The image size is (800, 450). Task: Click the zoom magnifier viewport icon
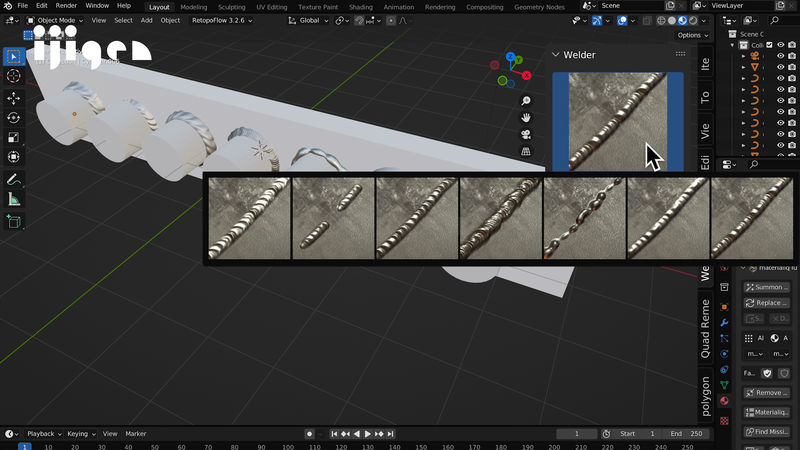pyautogui.click(x=526, y=101)
